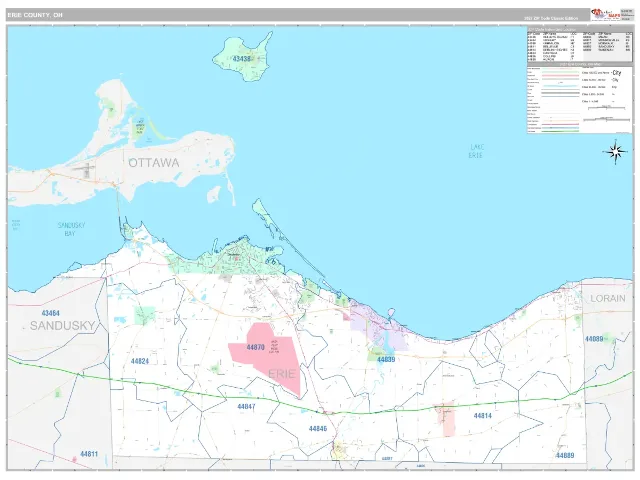Select ZIP code label 44811

pos(89,454)
